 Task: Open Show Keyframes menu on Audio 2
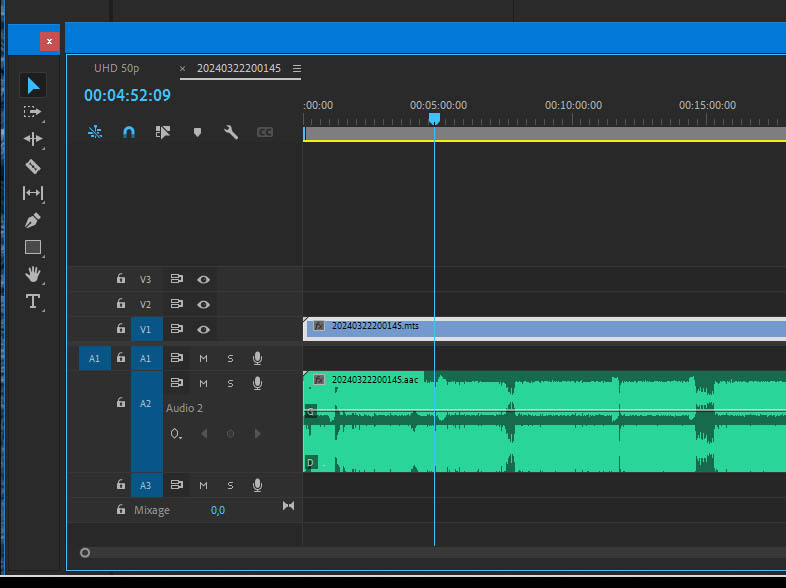(175, 434)
